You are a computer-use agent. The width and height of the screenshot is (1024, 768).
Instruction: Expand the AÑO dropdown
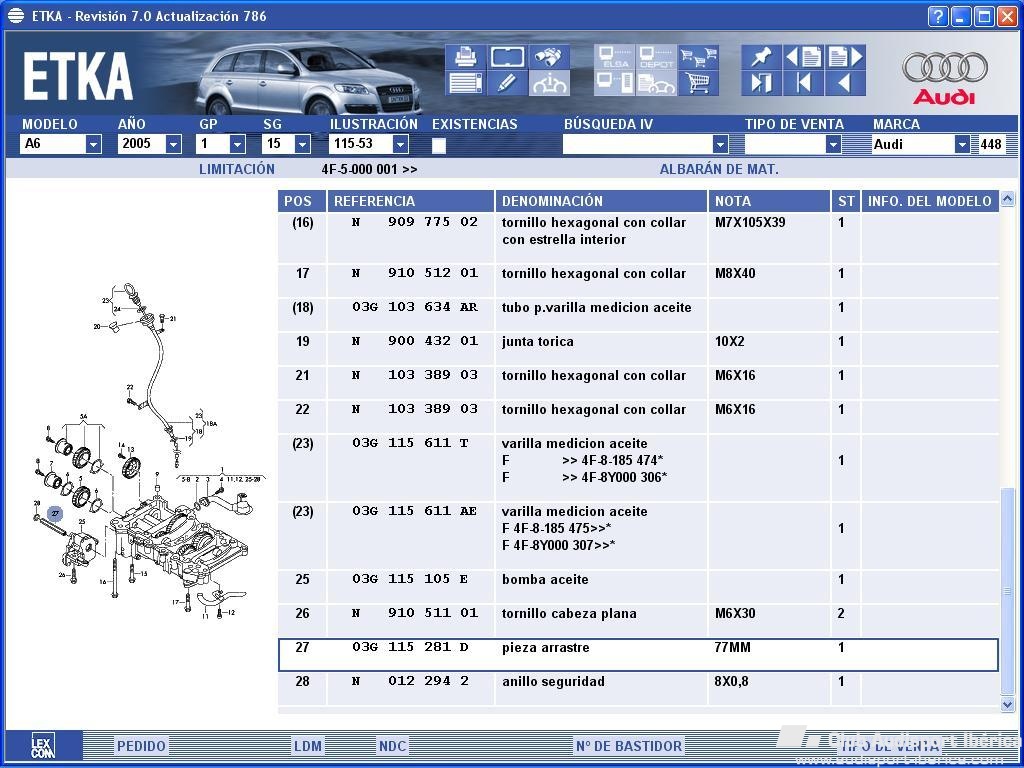[x=173, y=144]
